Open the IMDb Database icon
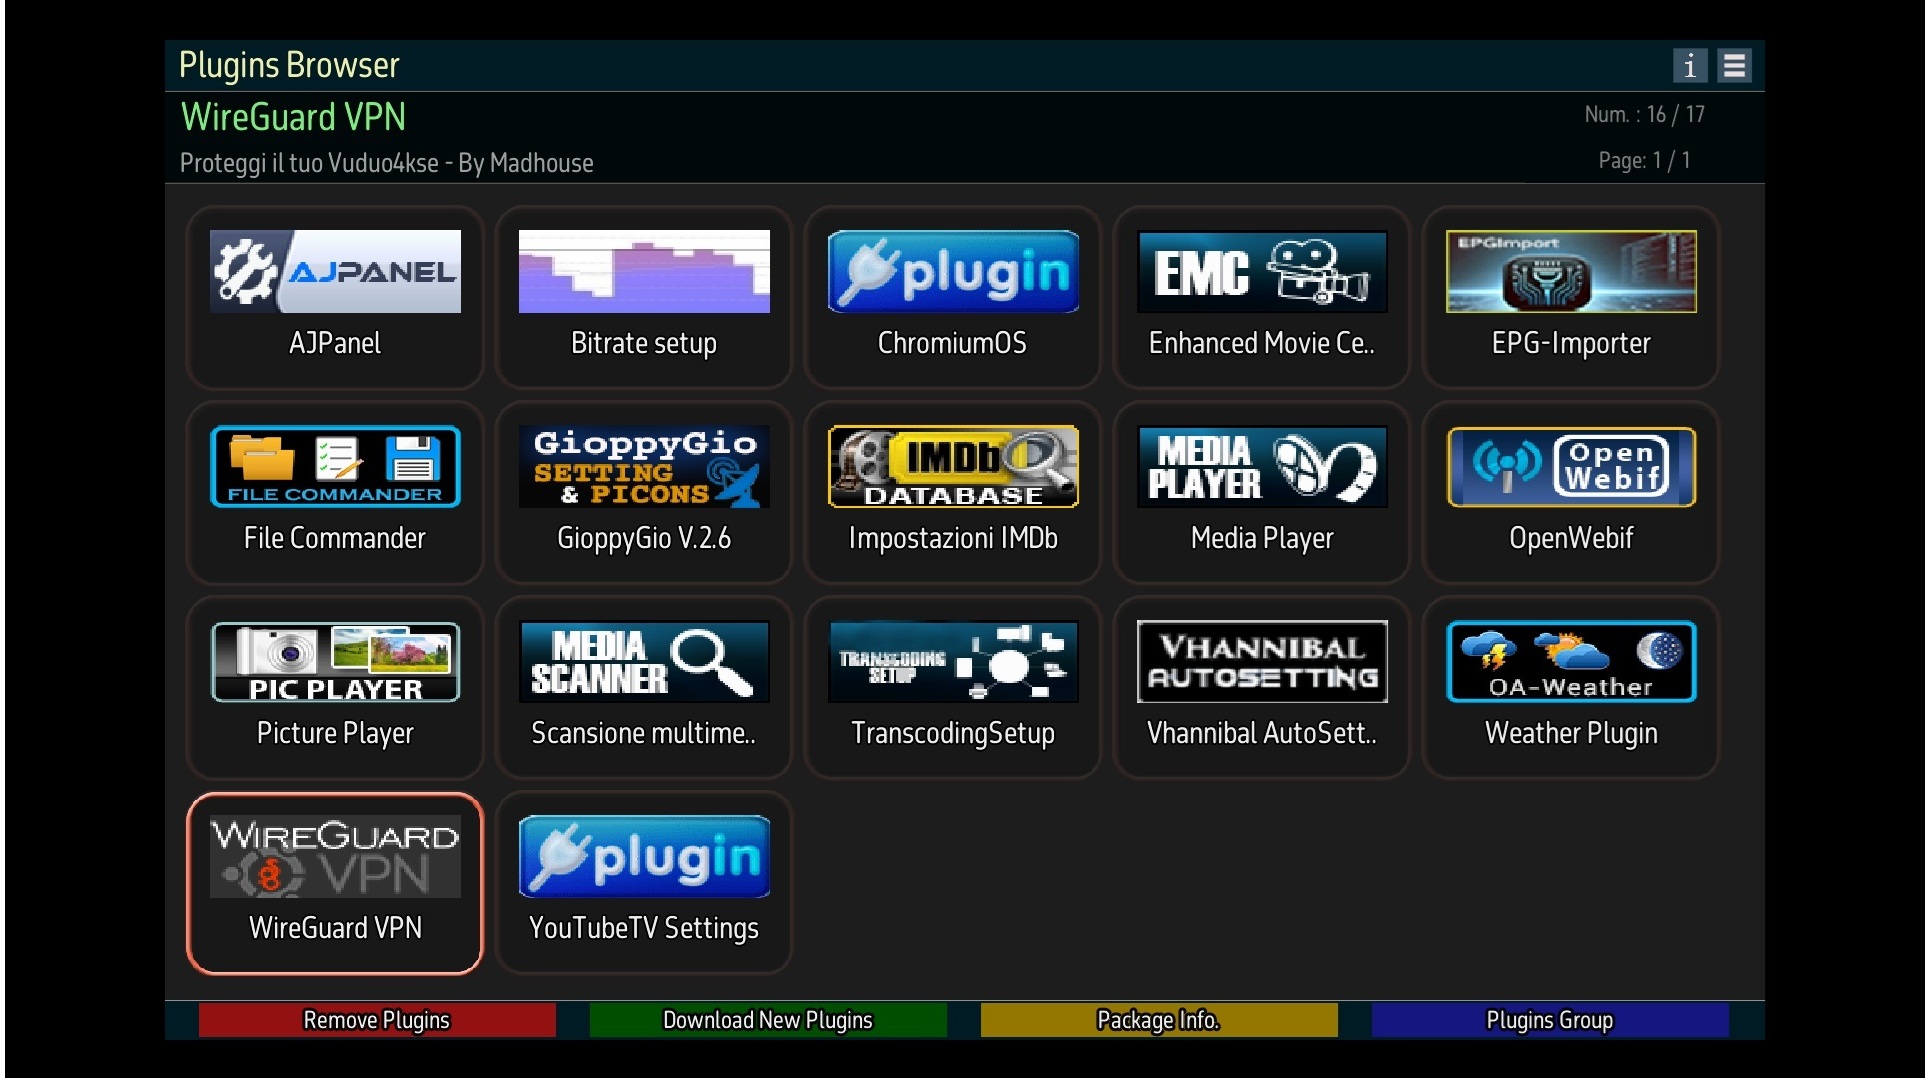The height and width of the screenshot is (1078, 1925). 953,467
